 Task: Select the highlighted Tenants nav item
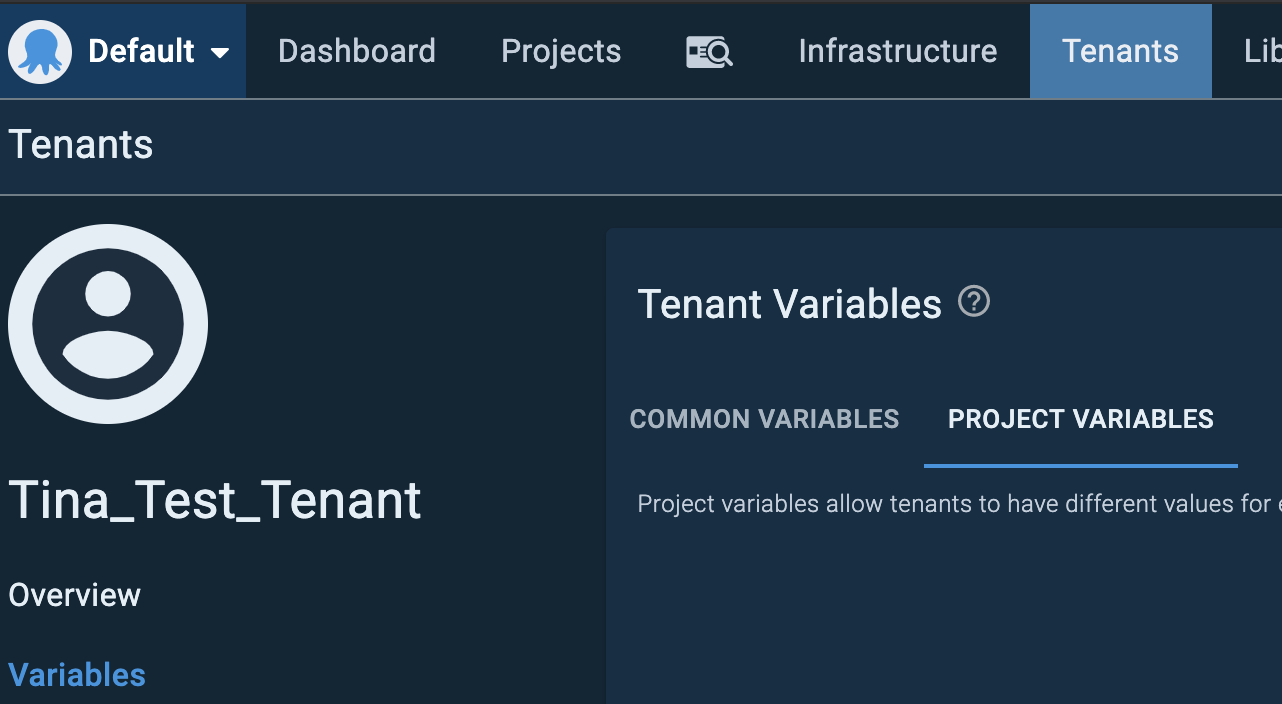[1120, 51]
